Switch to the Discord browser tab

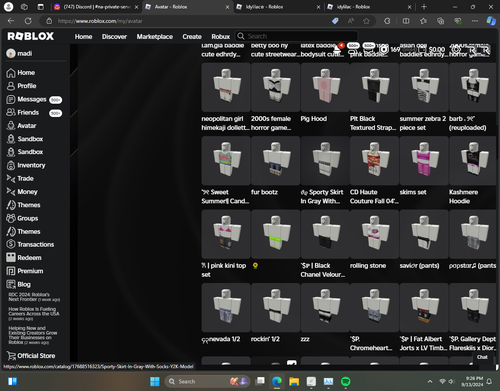(x=96, y=7)
